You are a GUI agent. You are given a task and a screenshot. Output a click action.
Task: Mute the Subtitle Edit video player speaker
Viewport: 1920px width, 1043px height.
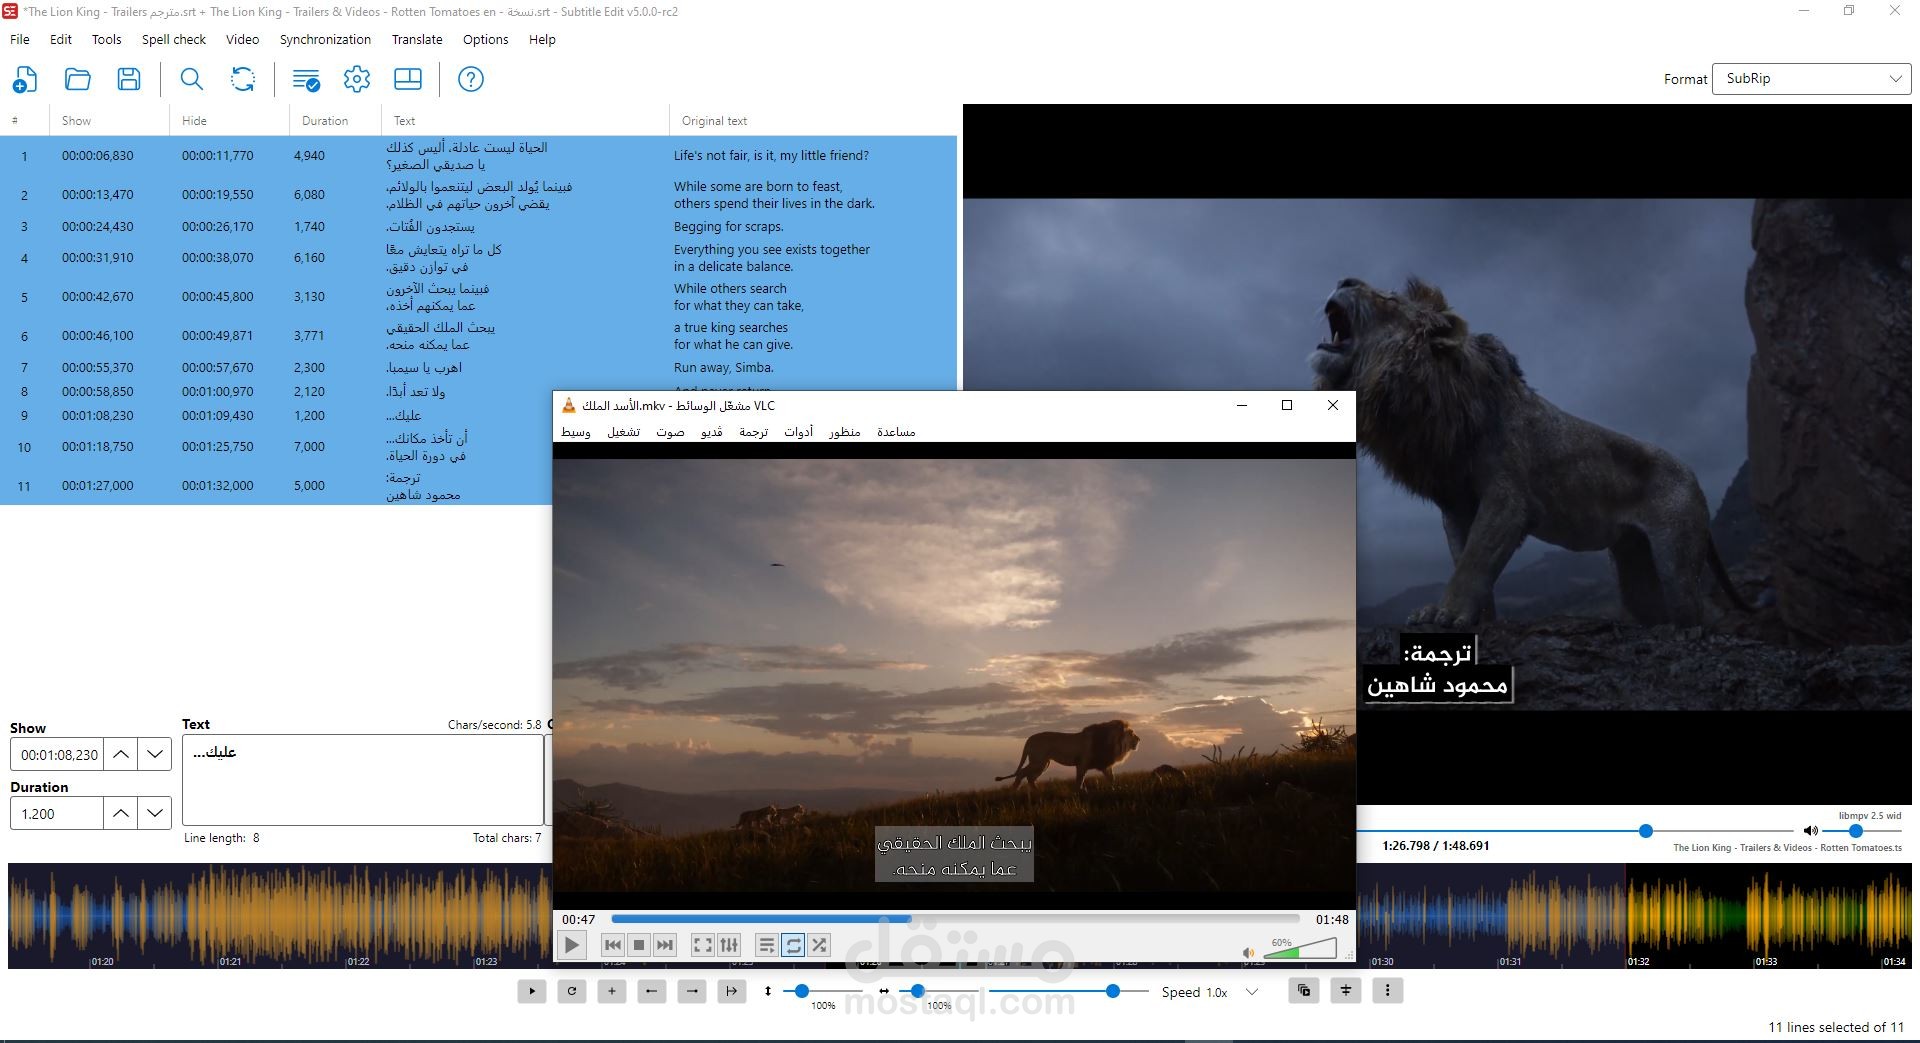pos(1810,831)
